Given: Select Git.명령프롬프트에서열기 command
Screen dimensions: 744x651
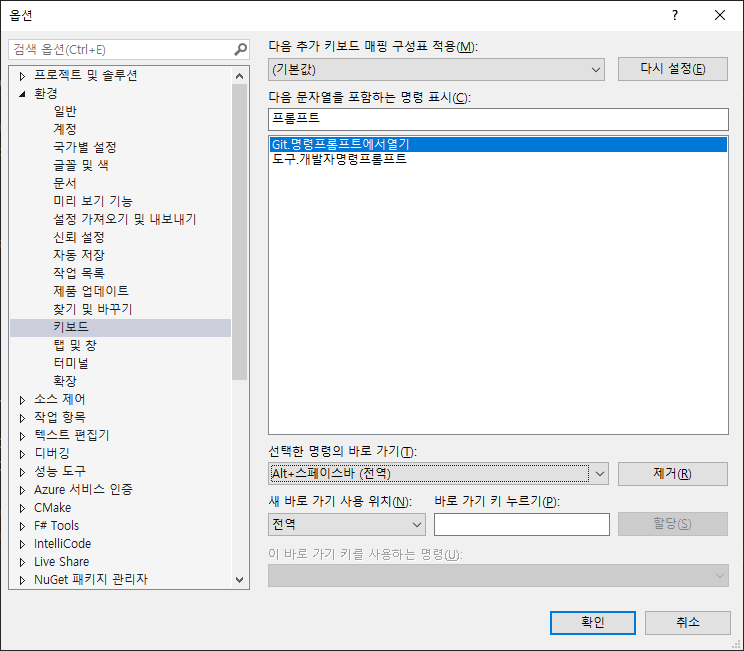Looking at the screenshot, I should 498,144.
